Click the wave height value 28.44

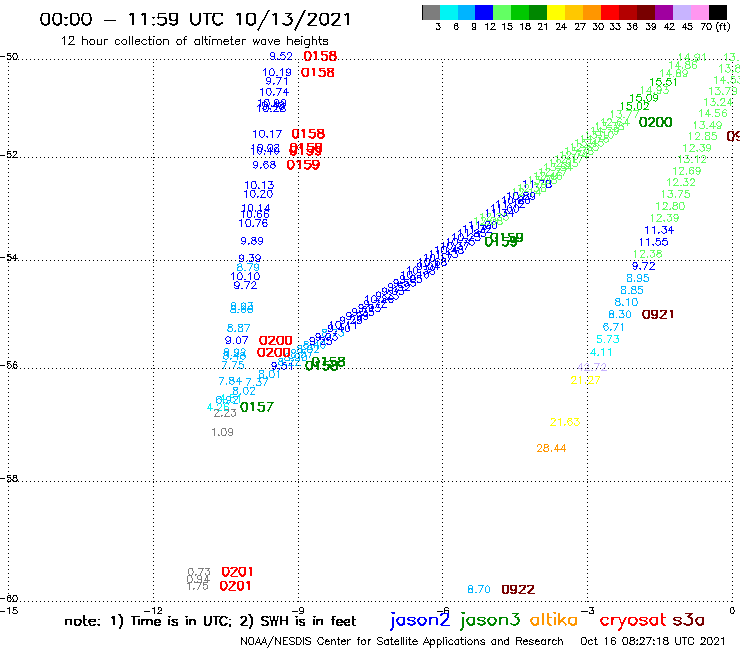(551, 448)
